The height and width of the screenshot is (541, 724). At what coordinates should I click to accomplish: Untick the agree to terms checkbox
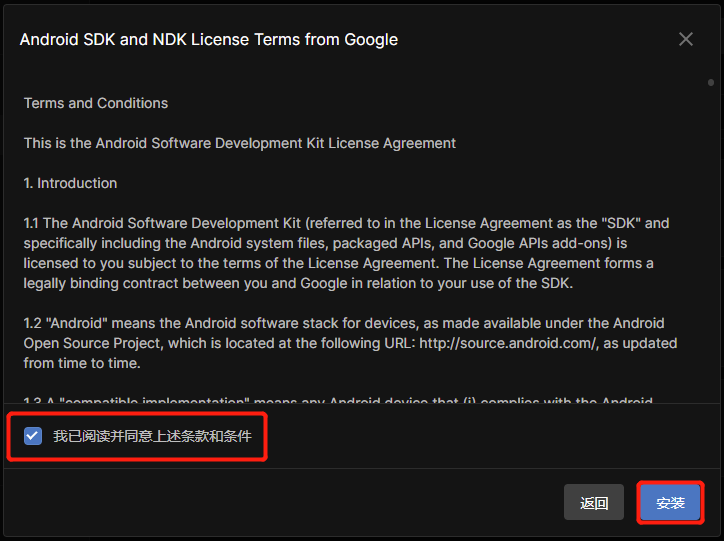pos(33,436)
